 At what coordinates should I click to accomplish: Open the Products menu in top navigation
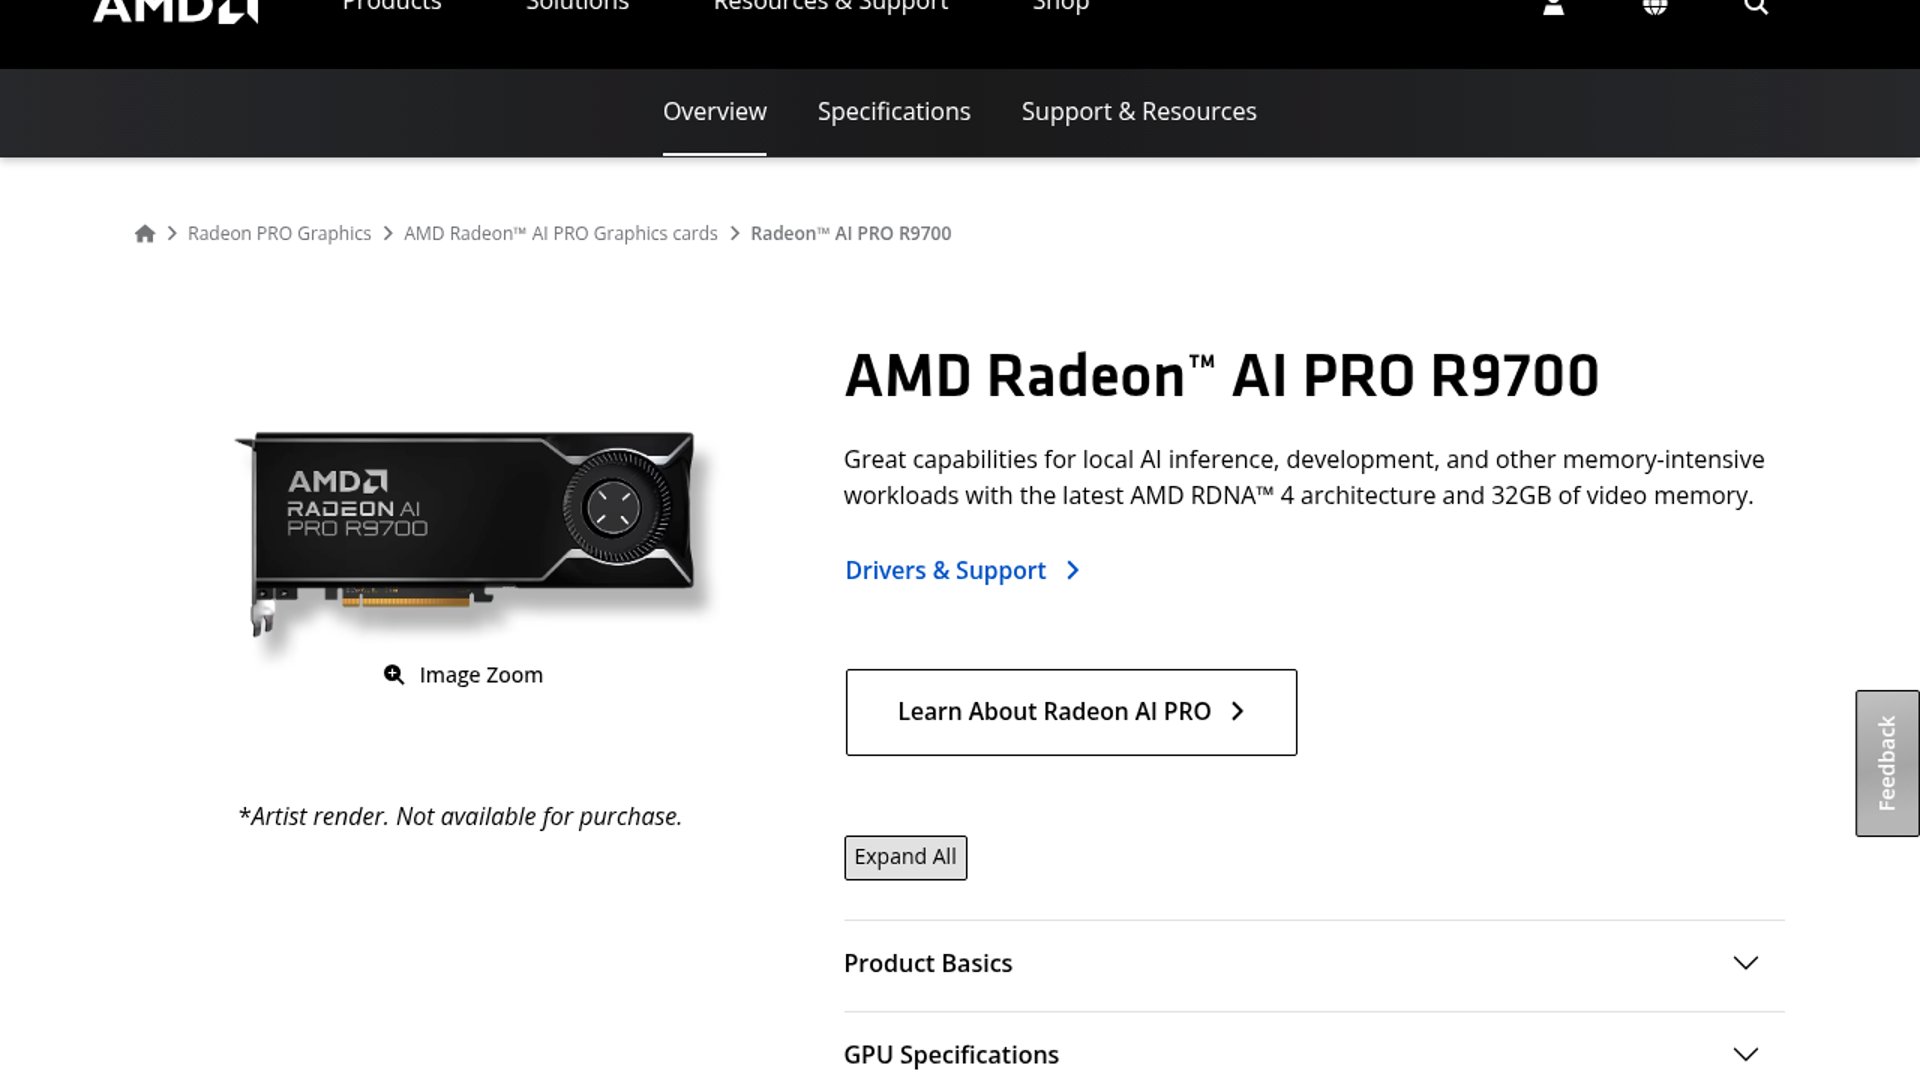tap(392, 7)
